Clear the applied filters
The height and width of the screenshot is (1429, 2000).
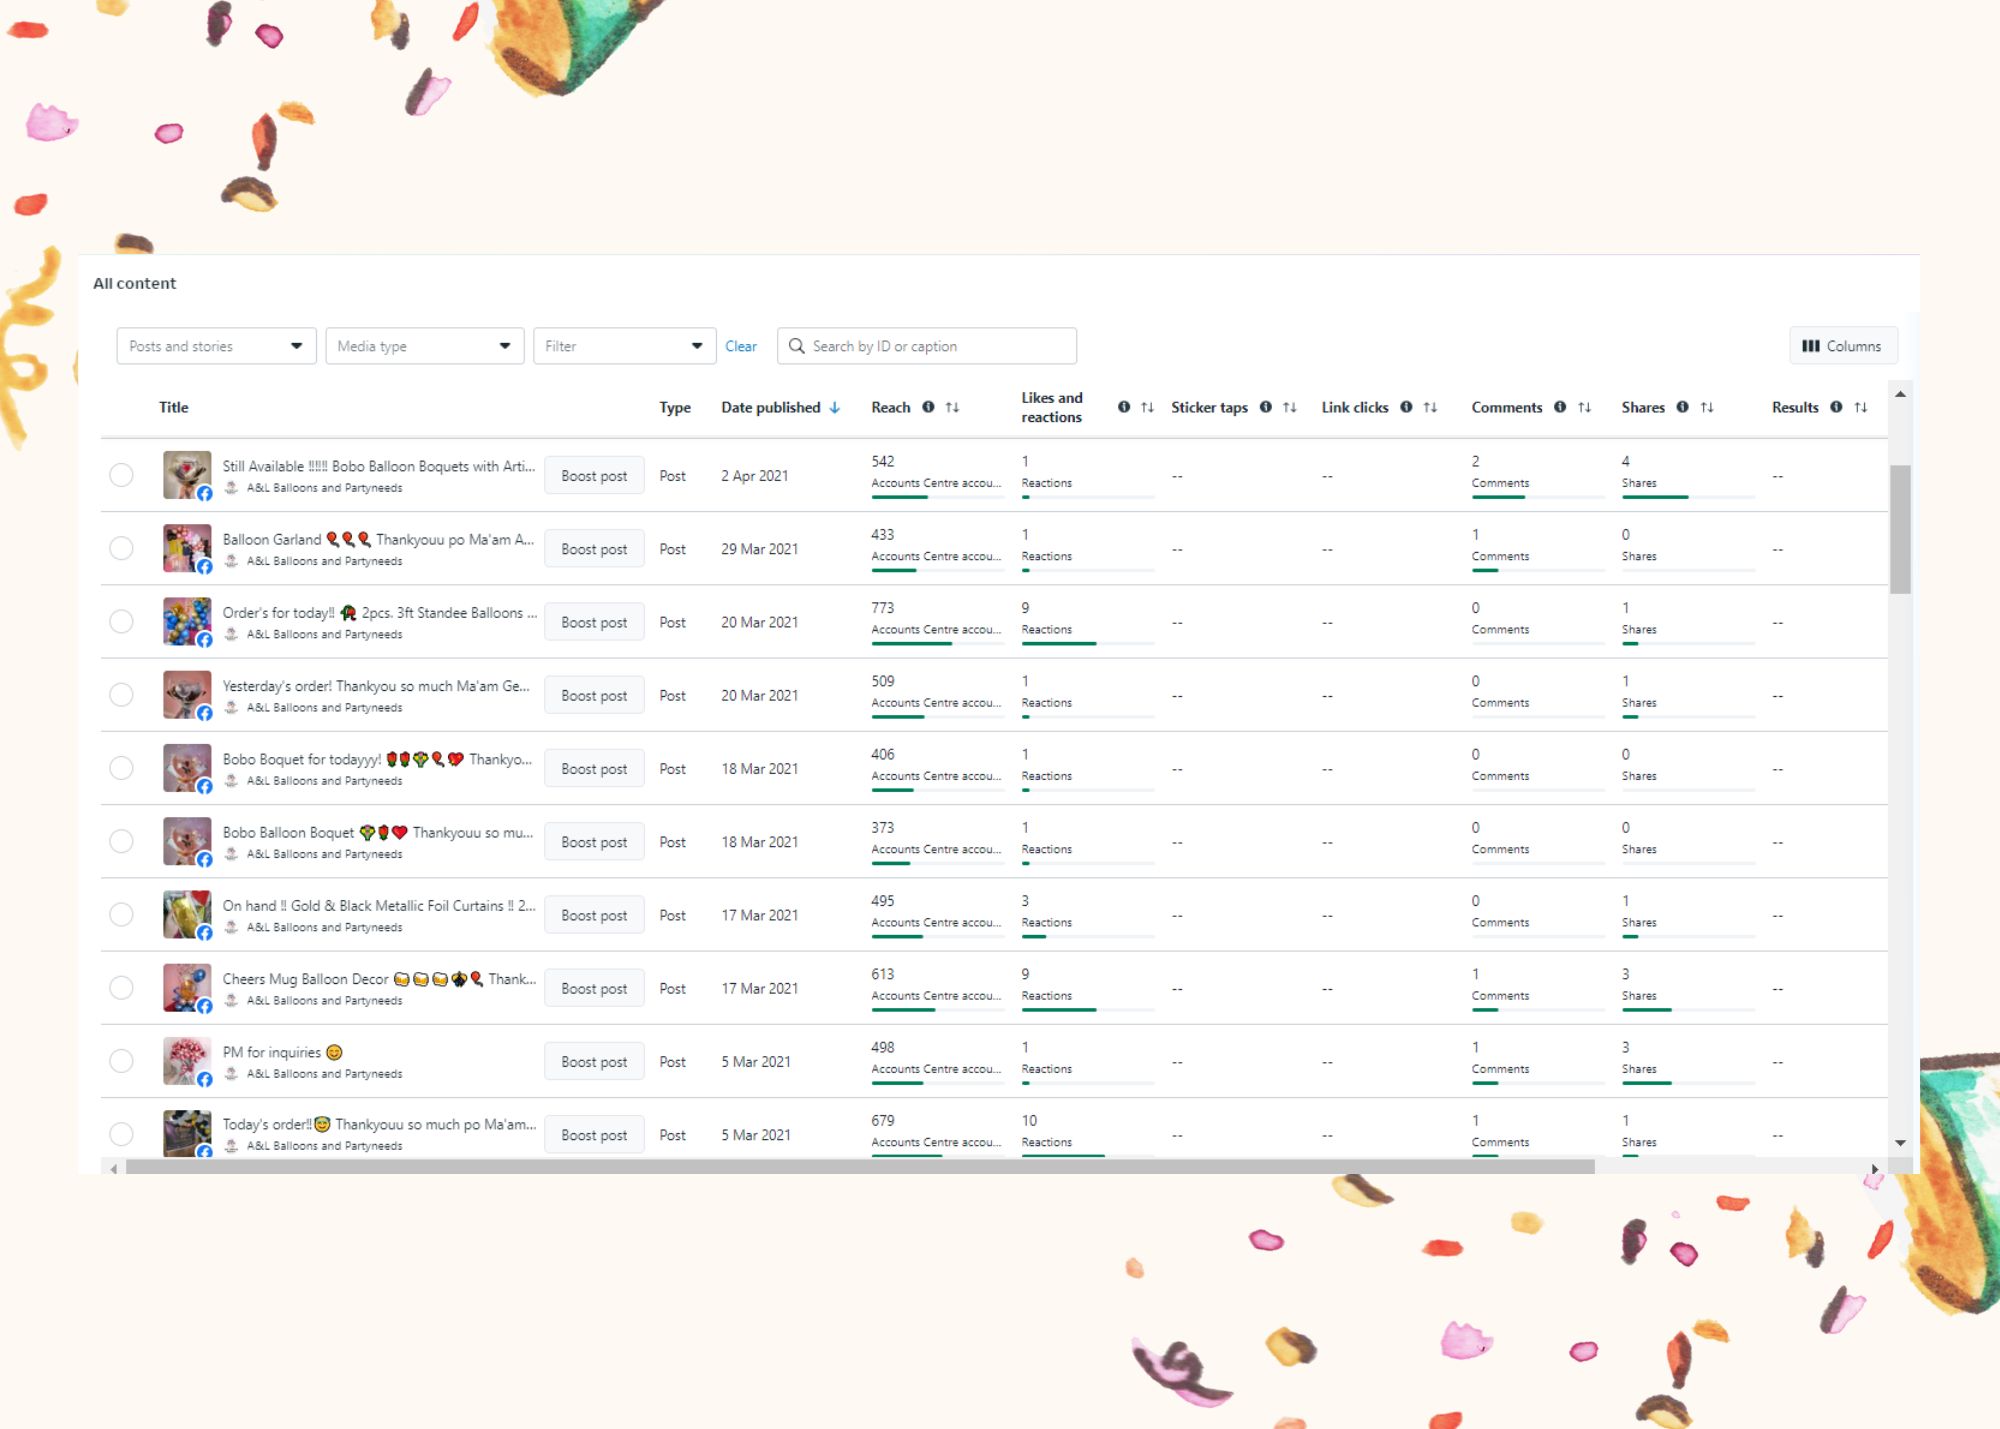pos(740,346)
